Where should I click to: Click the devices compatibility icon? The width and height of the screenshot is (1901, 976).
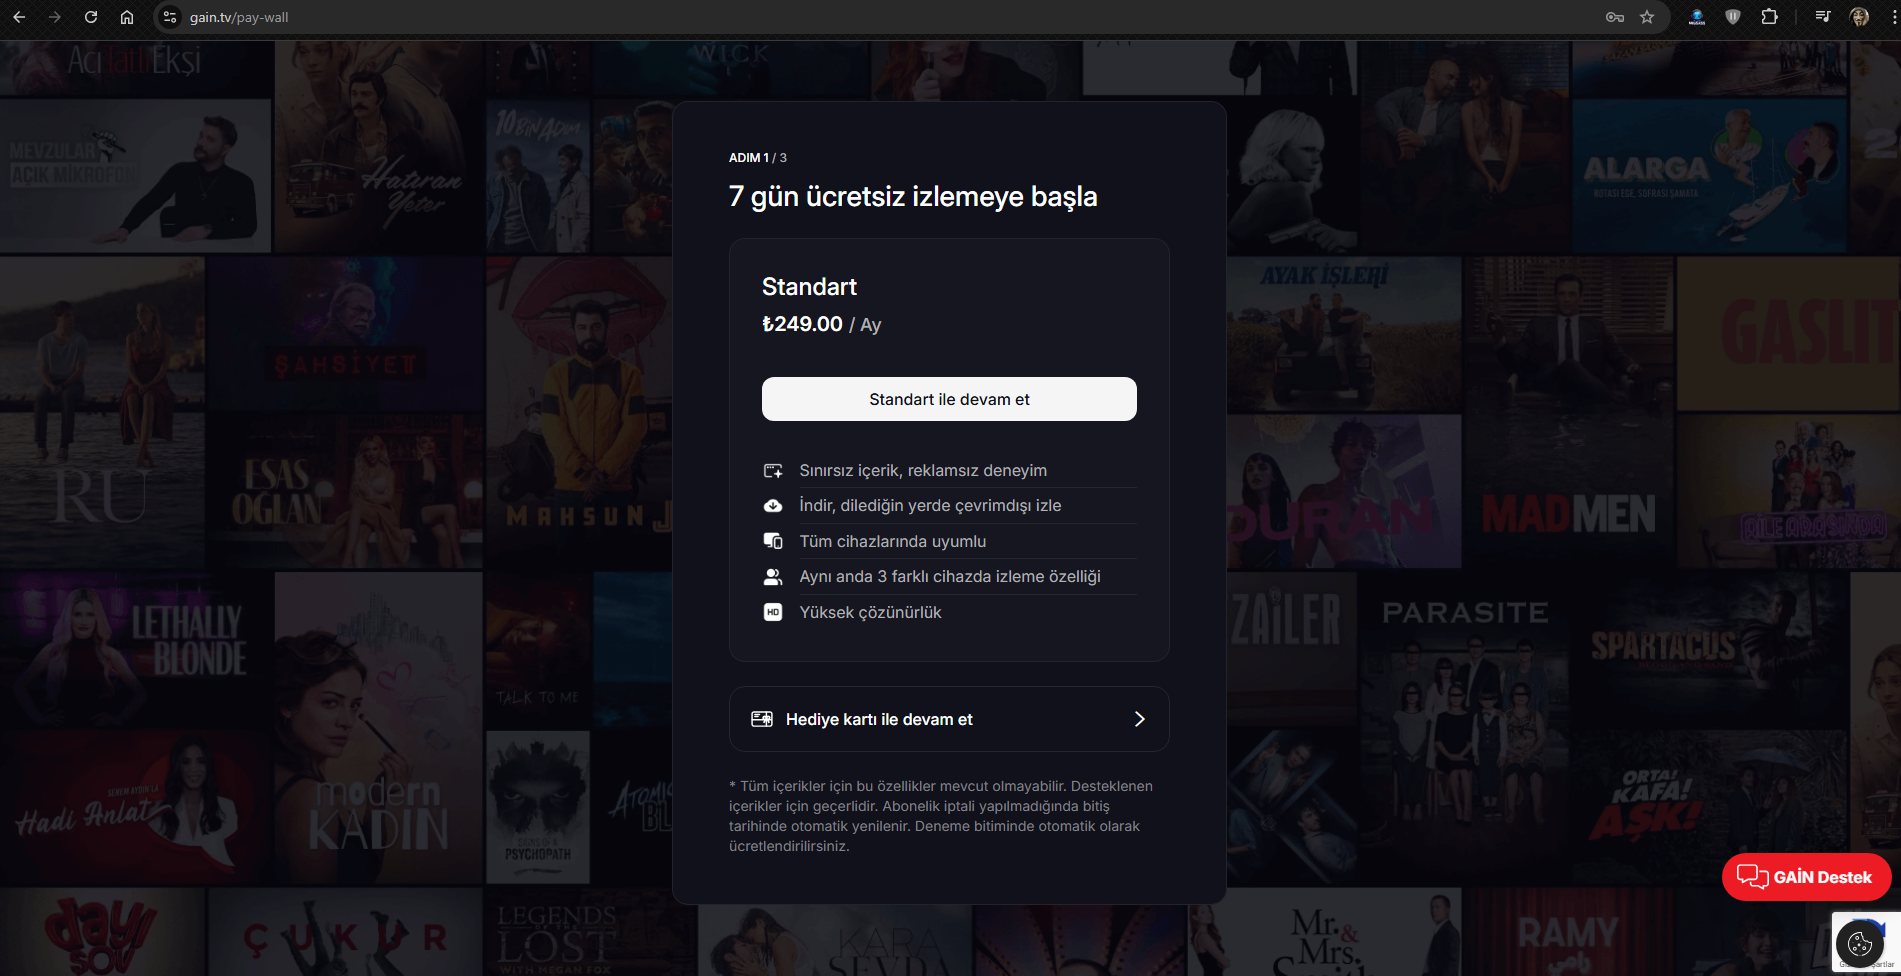click(773, 541)
